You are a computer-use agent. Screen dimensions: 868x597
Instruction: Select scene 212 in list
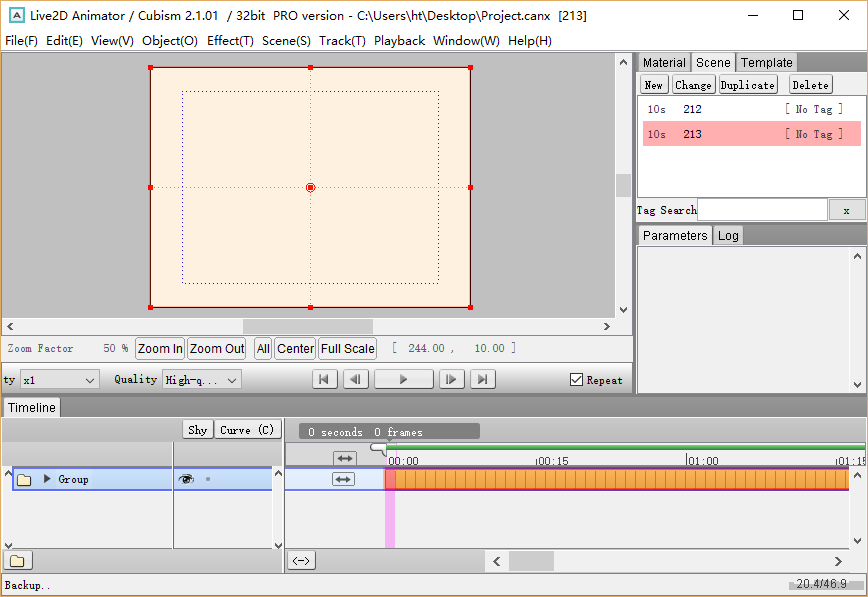[x=752, y=109]
